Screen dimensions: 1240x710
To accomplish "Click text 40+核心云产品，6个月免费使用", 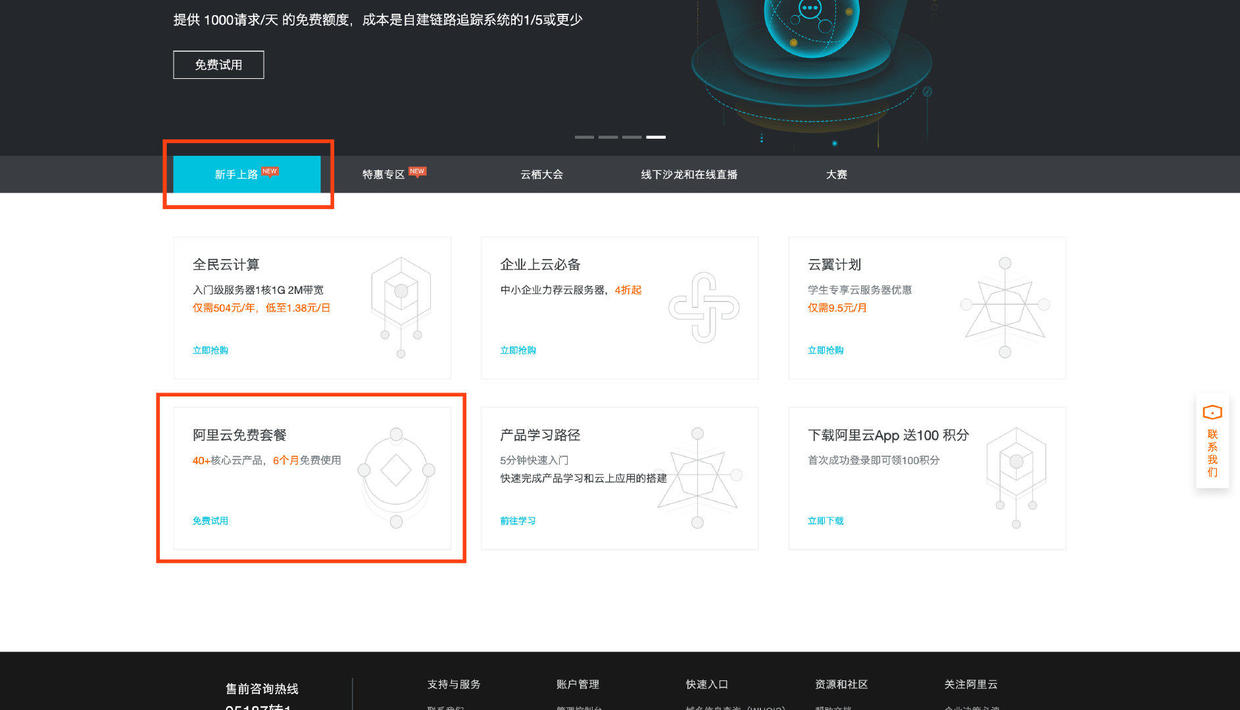I will point(267,460).
